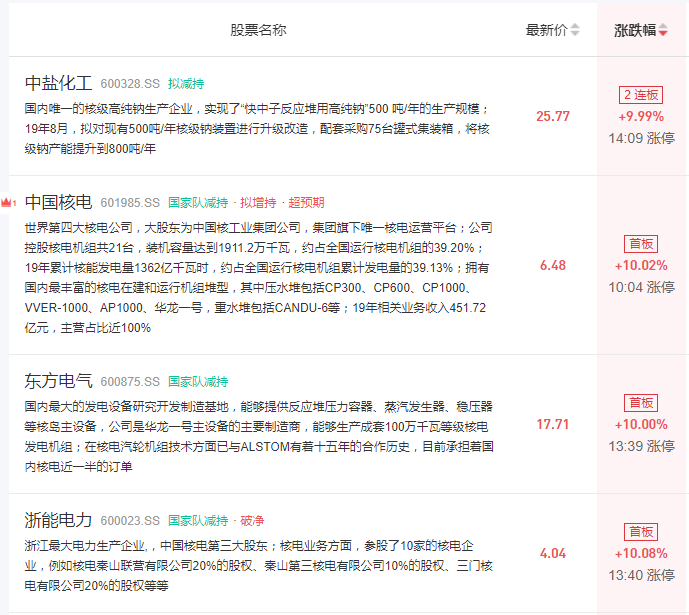Open stock 浙能电力

(58, 520)
